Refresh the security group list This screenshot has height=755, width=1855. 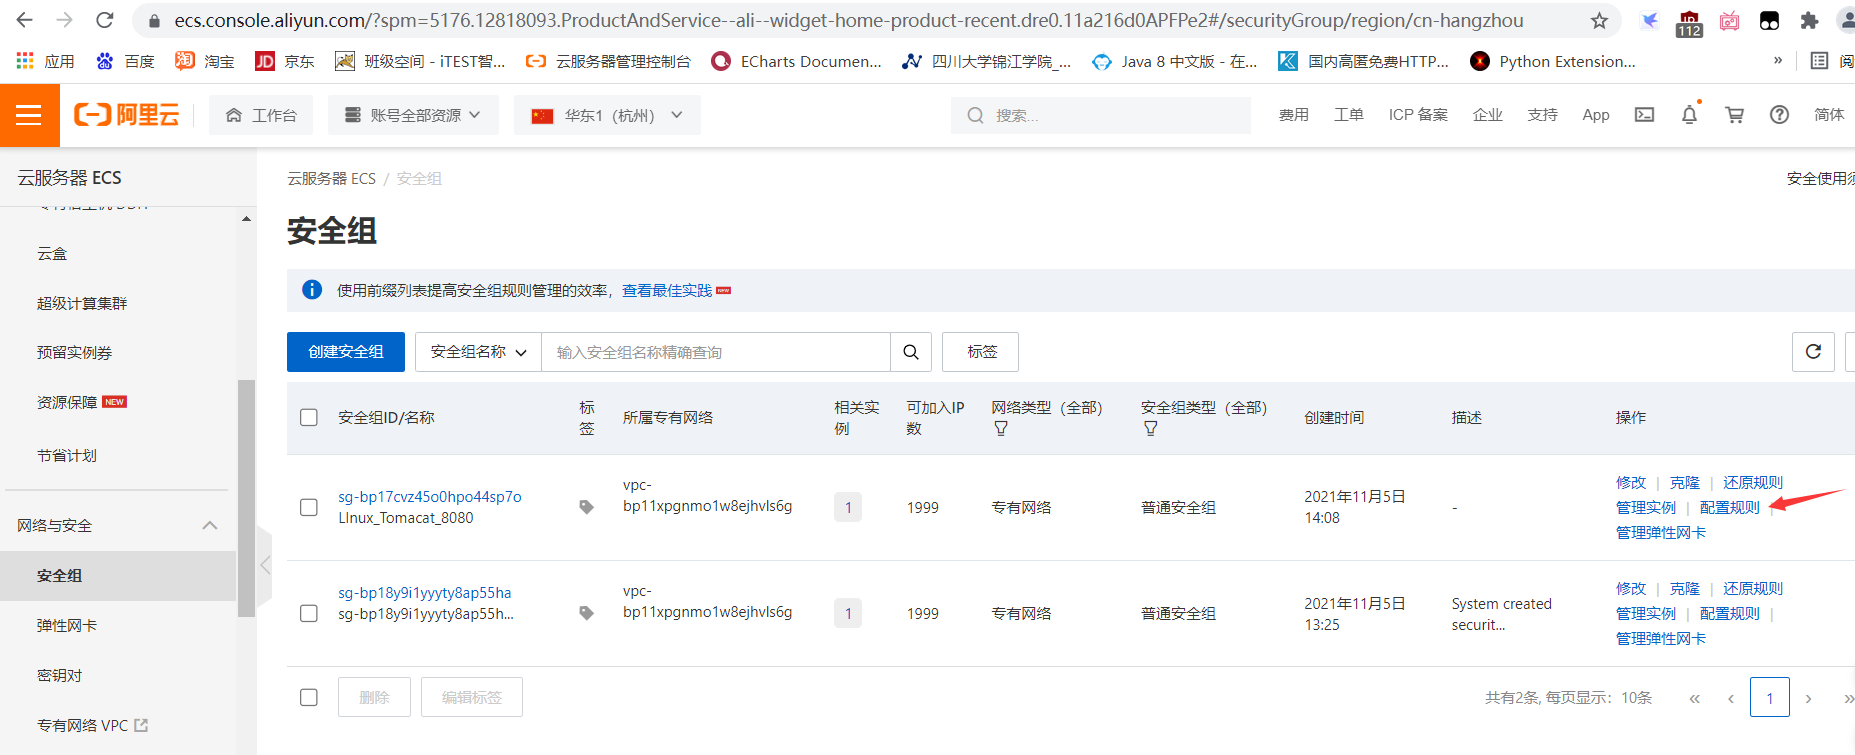coord(1813,352)
